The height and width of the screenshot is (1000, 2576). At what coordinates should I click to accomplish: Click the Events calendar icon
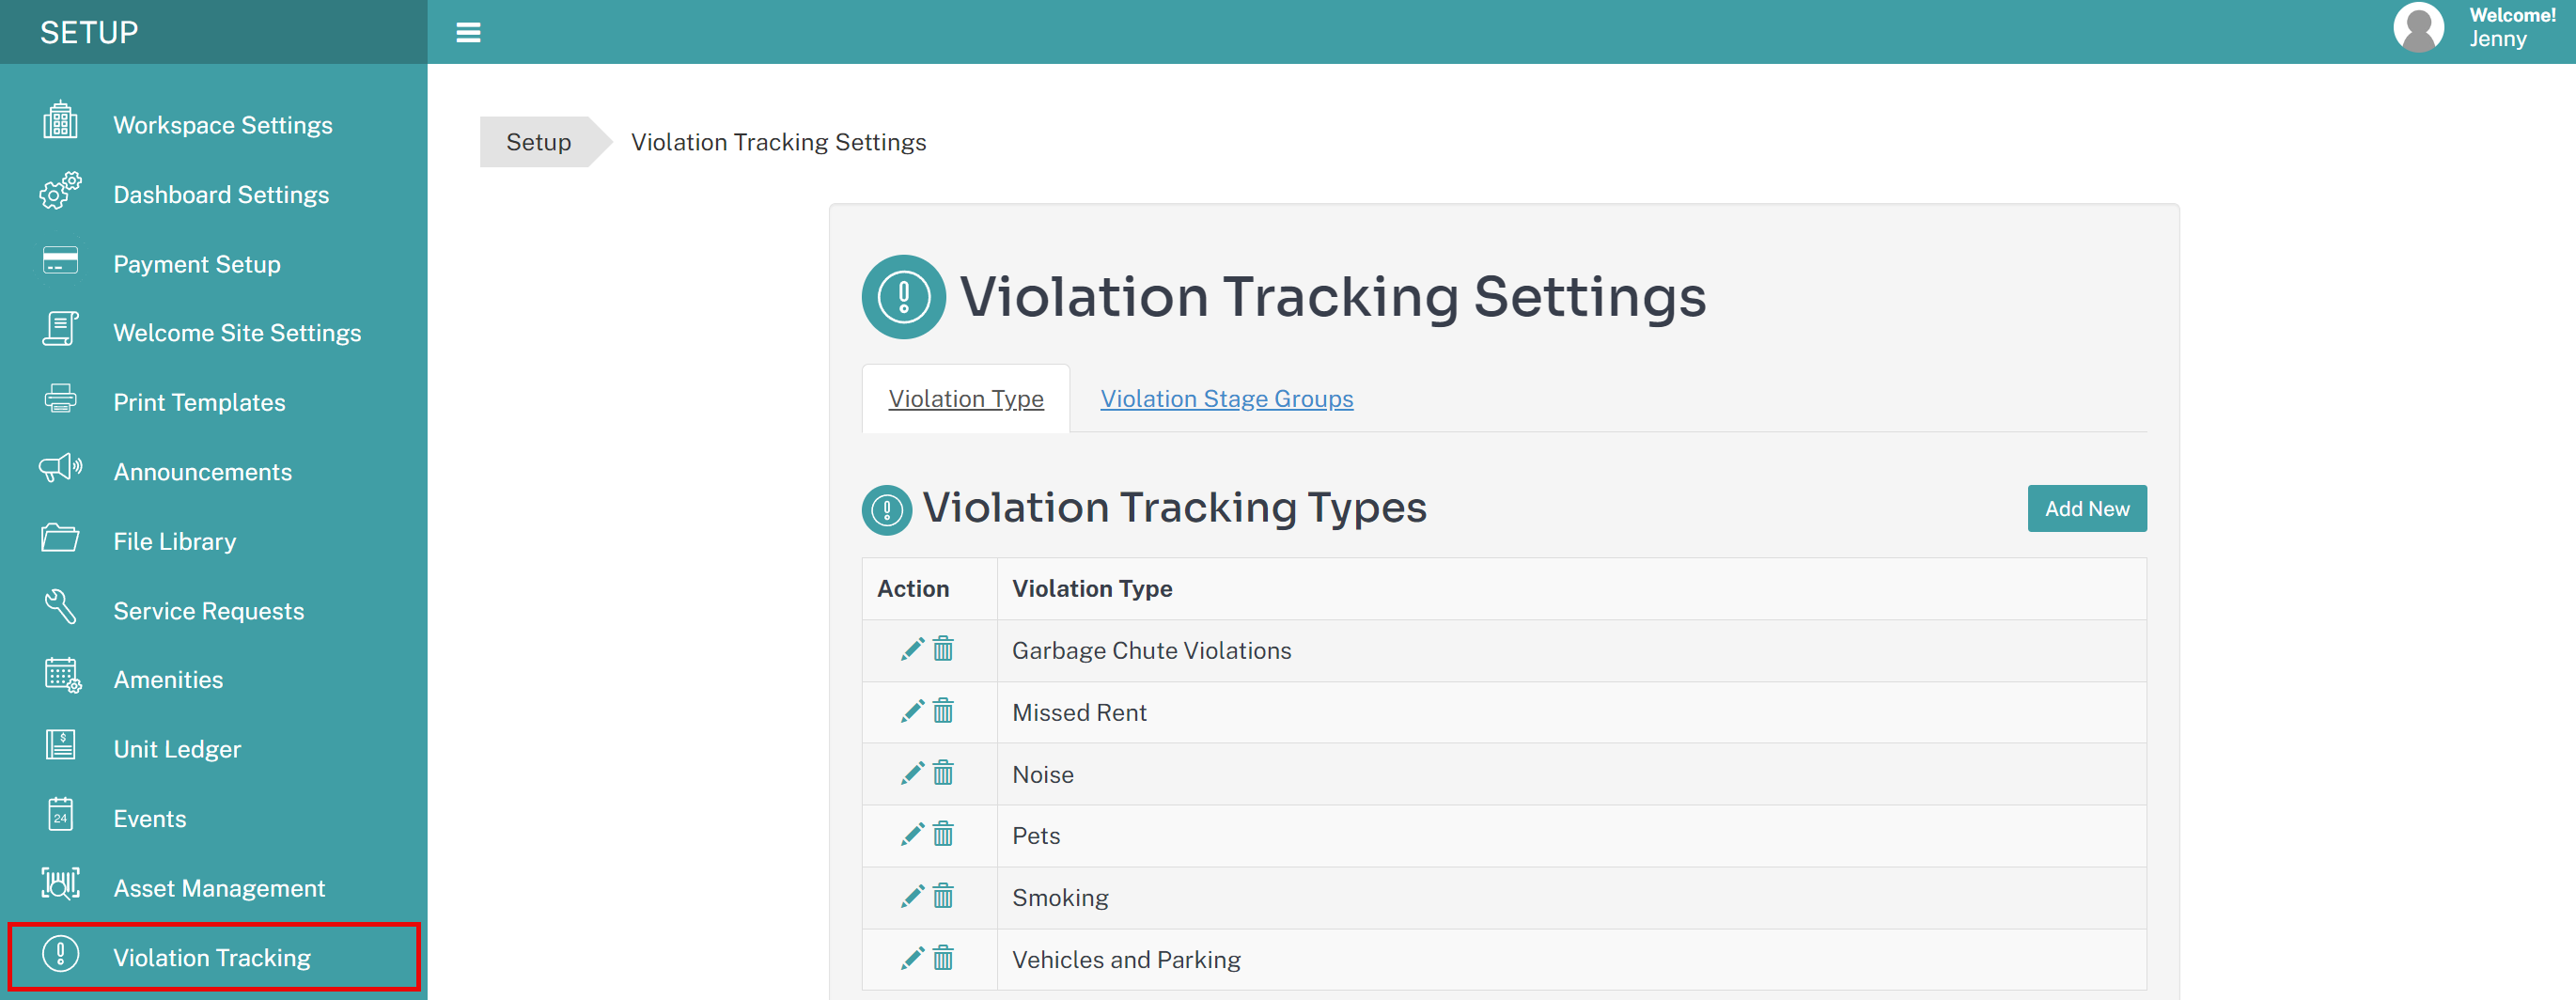click(x=60, y=815)
